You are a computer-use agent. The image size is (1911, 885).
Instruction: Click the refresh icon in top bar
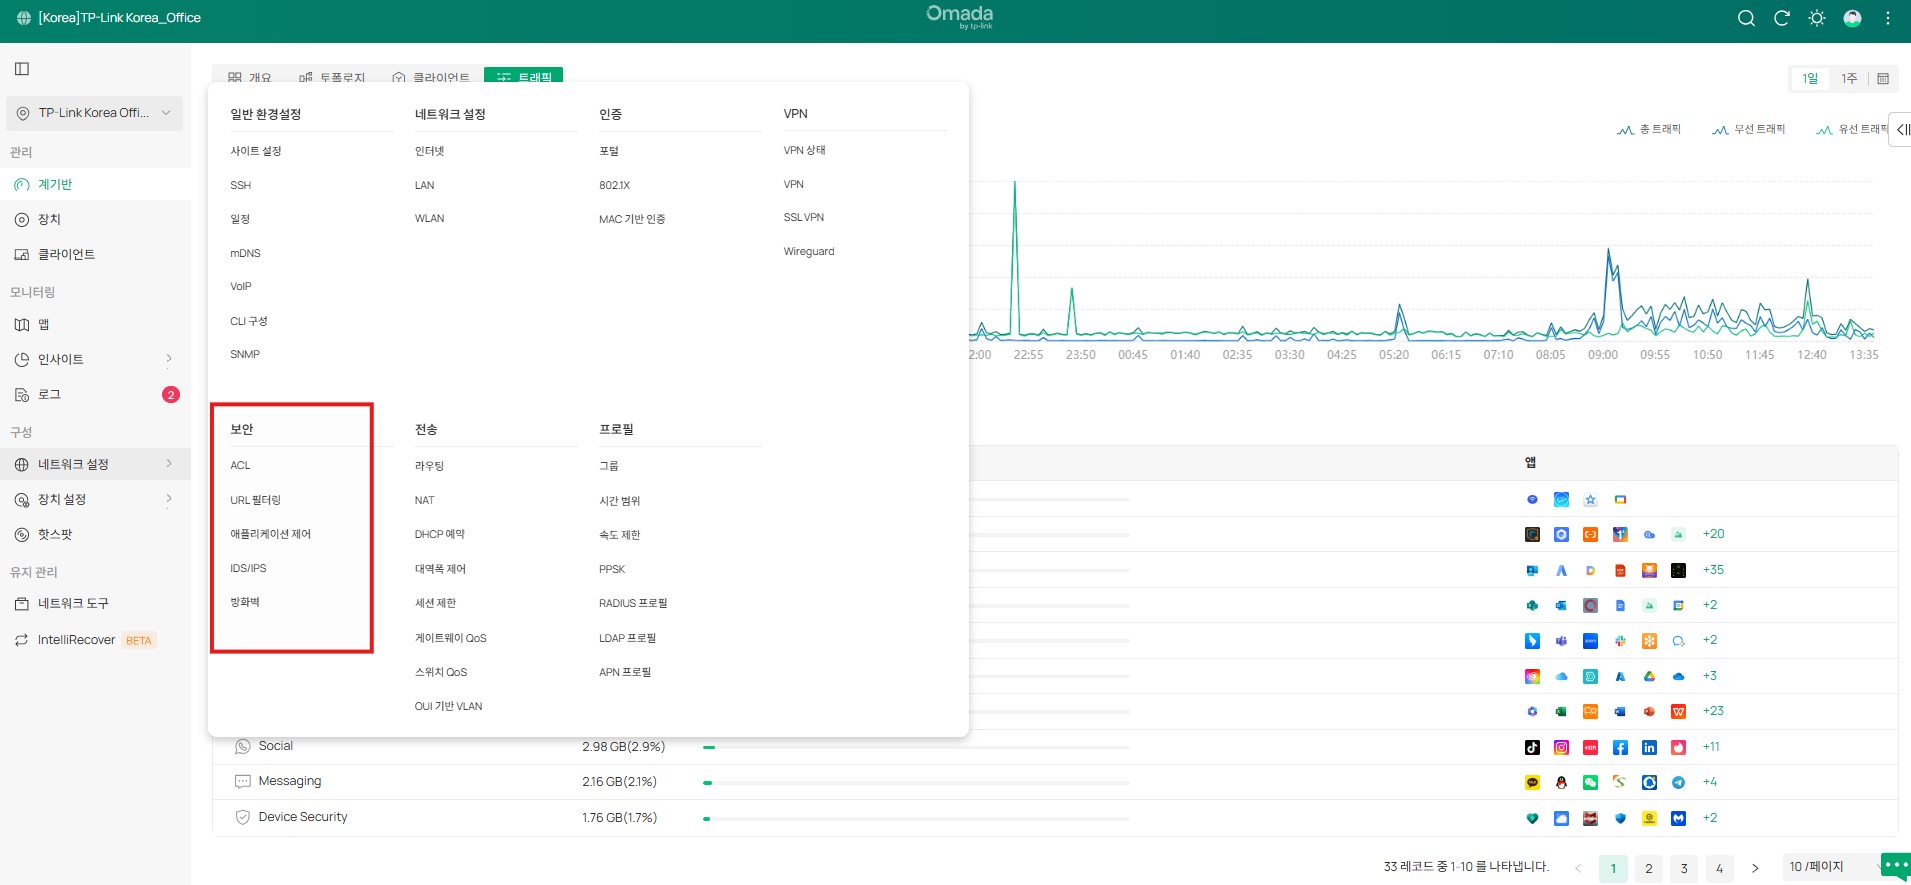tap(1781, 18)
